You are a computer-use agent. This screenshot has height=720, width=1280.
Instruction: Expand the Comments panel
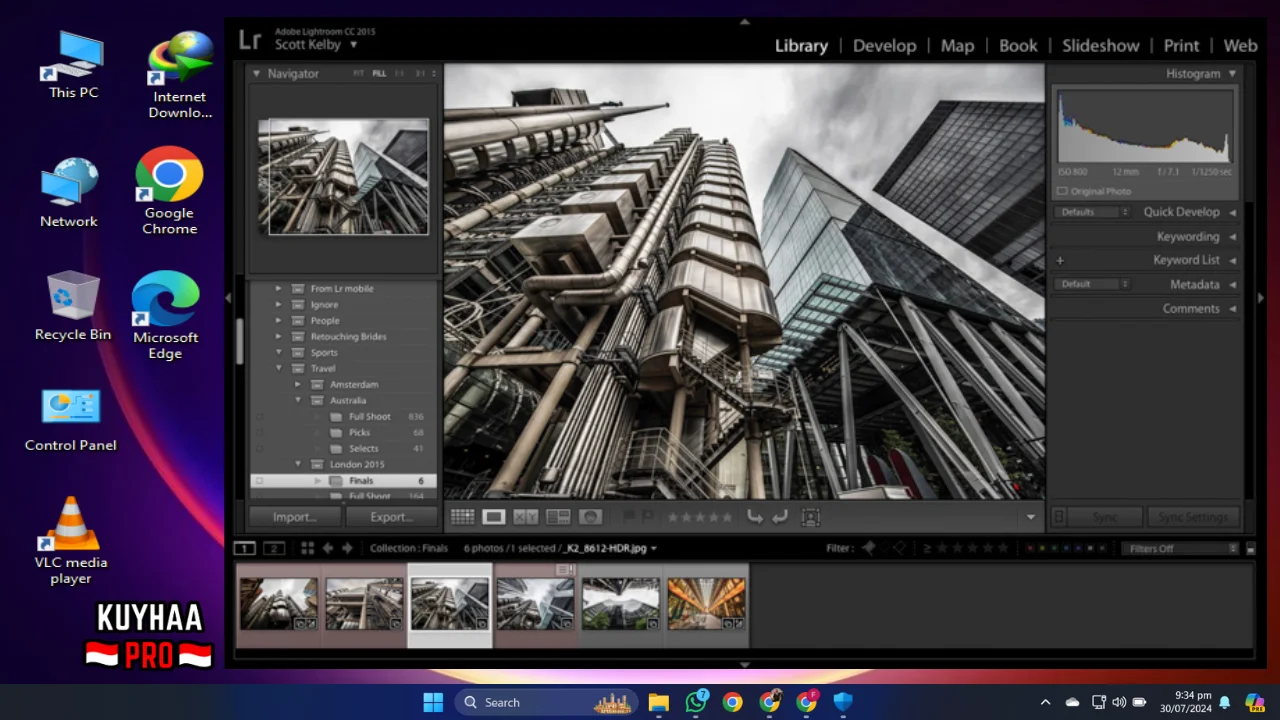(1232, 309)
